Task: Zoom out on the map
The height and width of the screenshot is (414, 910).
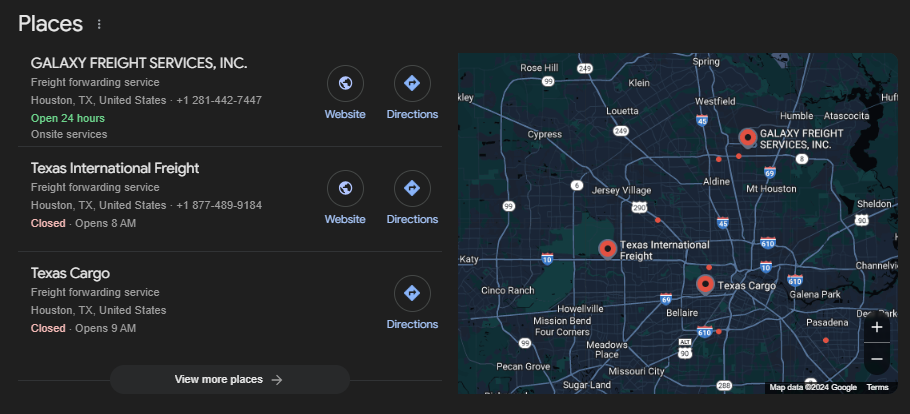Action: click(x=876, y=358)
